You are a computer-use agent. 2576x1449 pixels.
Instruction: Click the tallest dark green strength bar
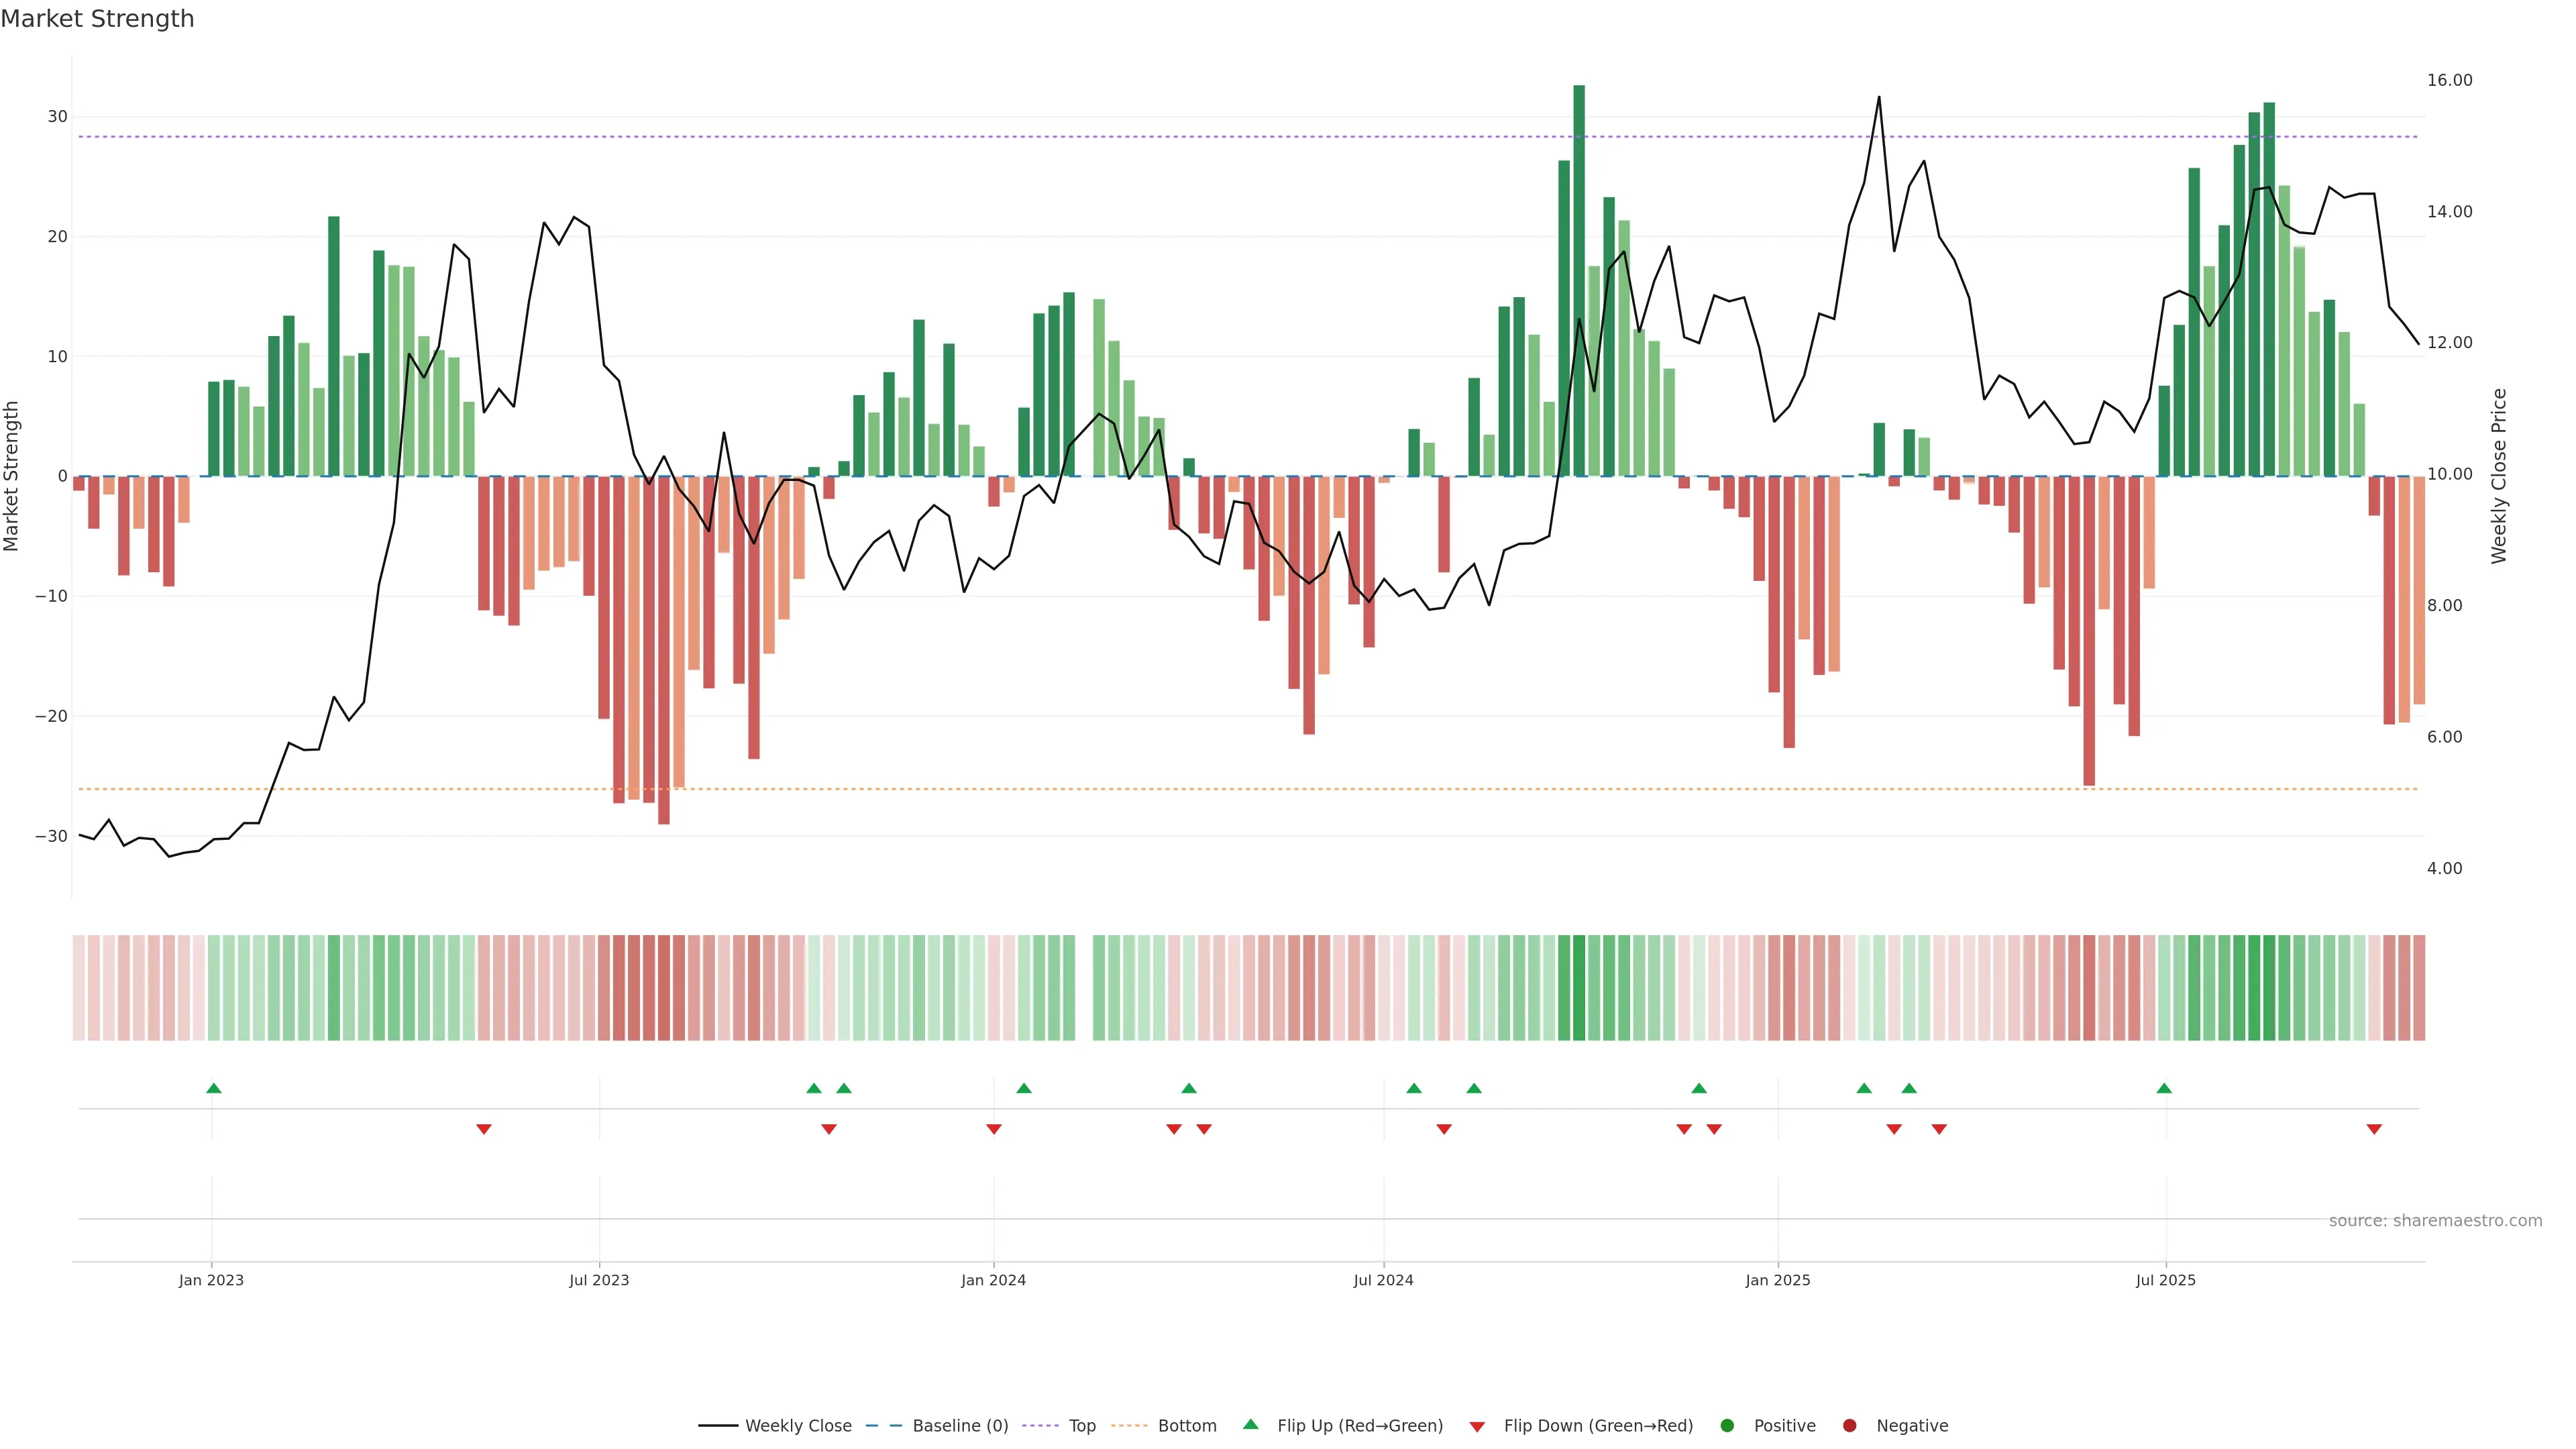1579,280
